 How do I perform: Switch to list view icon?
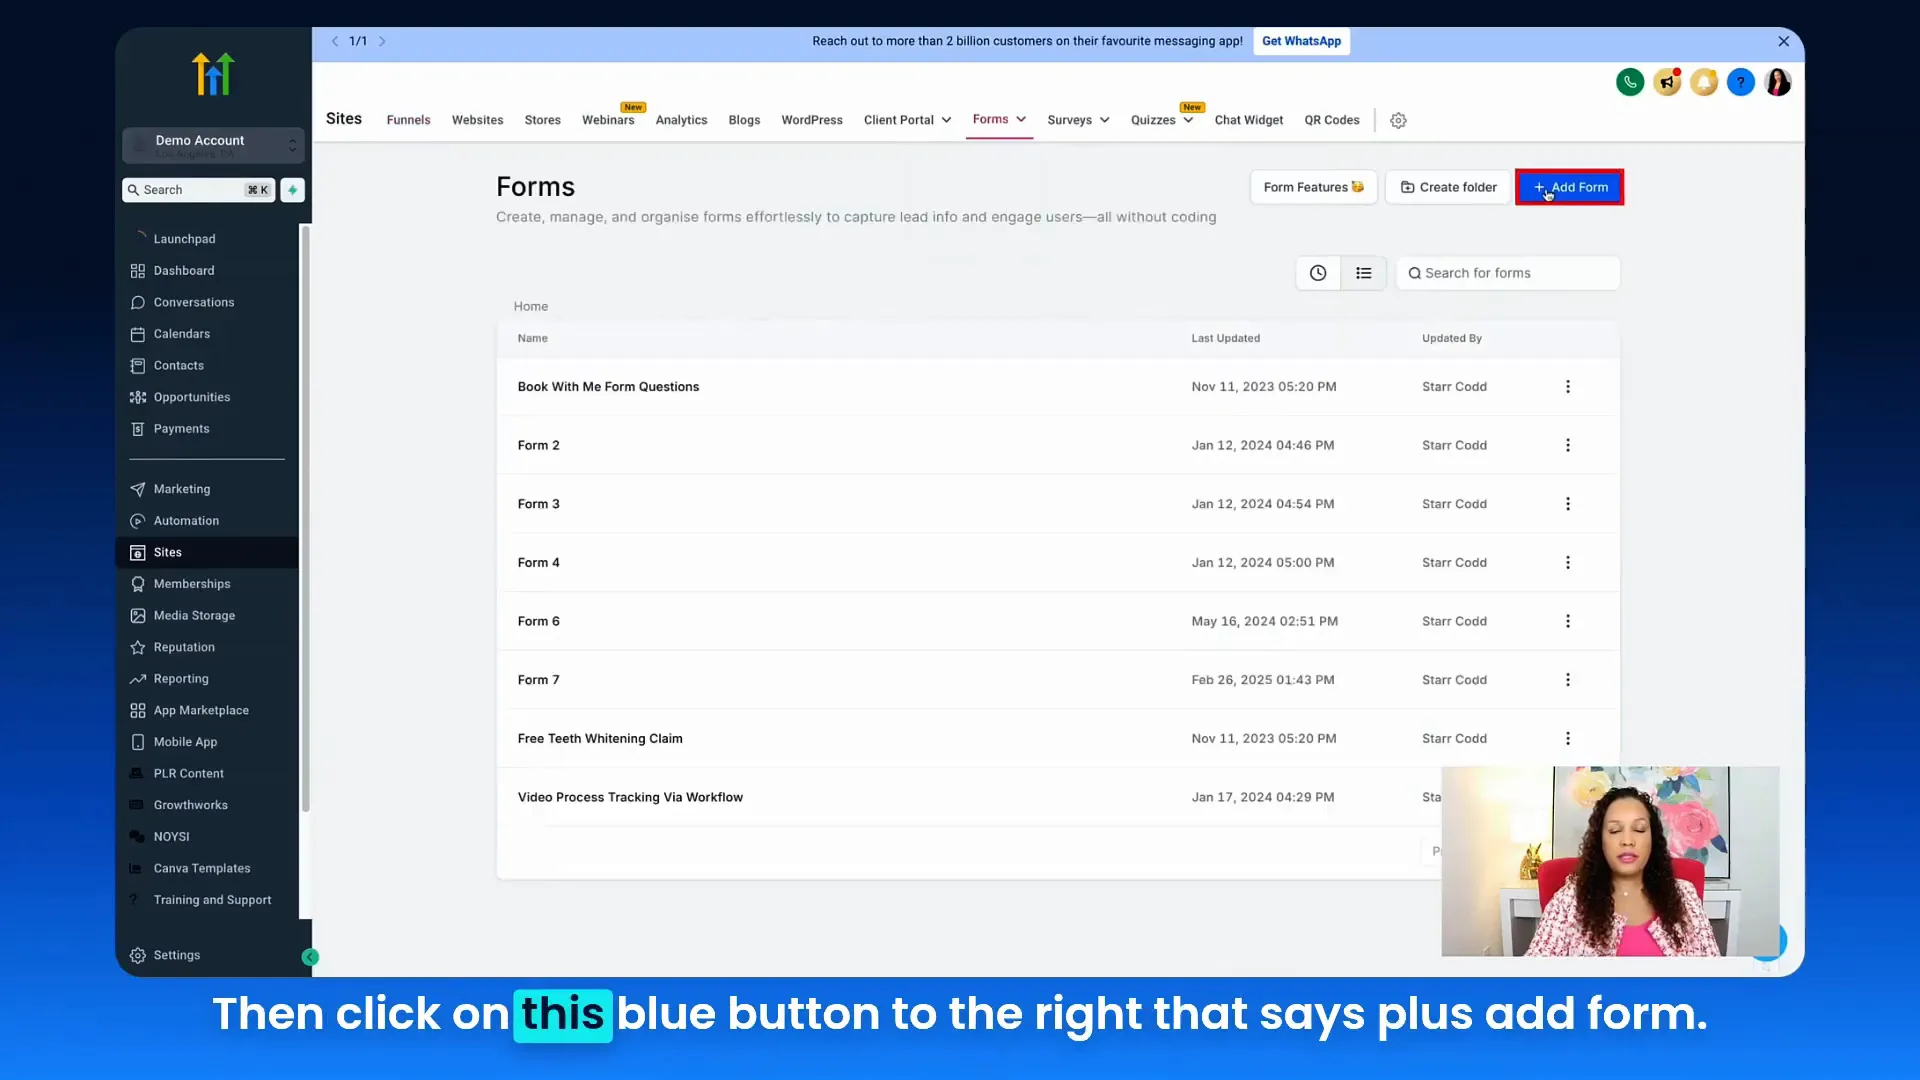coord(1363,273)
